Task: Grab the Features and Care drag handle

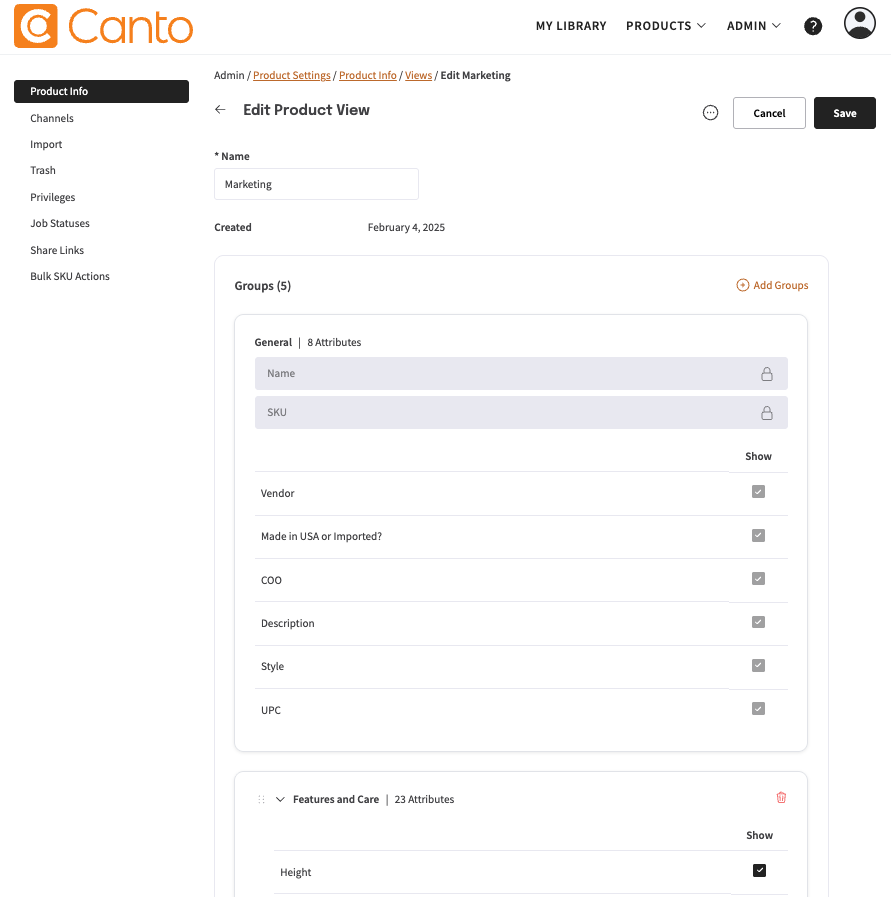Action: [x=261, y=799]
